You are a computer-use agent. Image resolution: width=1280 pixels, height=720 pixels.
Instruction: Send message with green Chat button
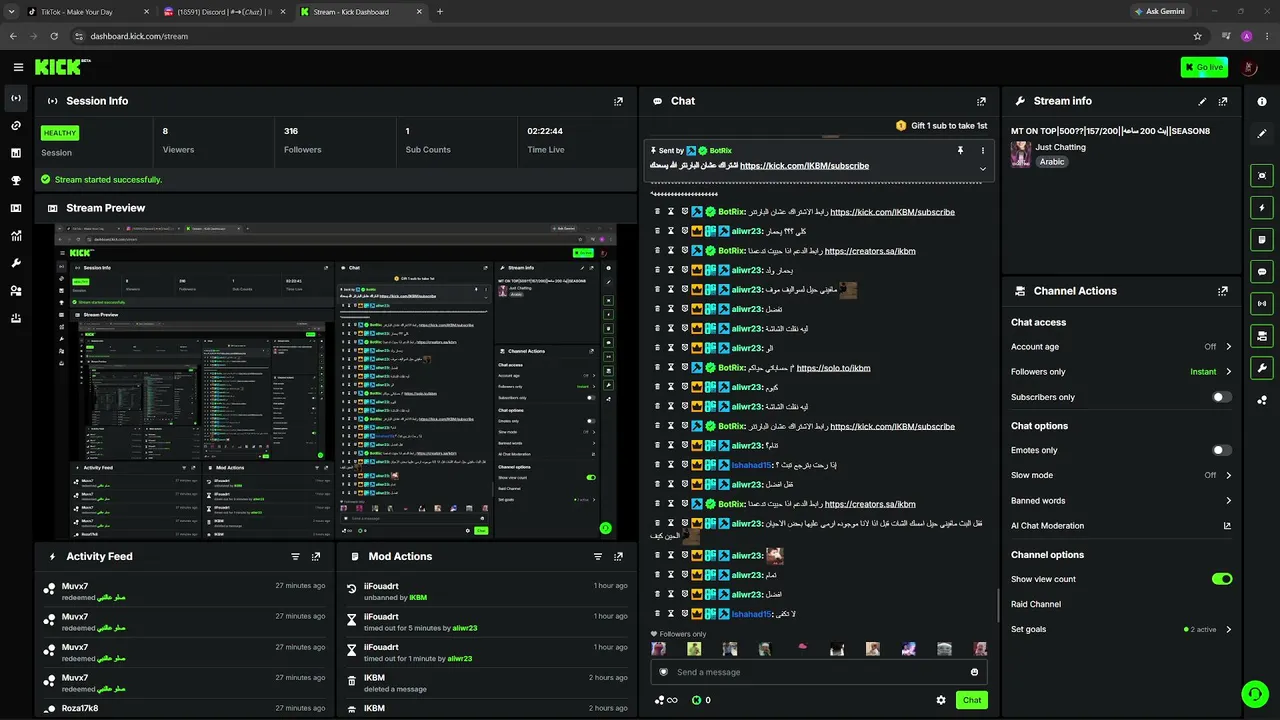pyautogui.click(x=972, y=700)
